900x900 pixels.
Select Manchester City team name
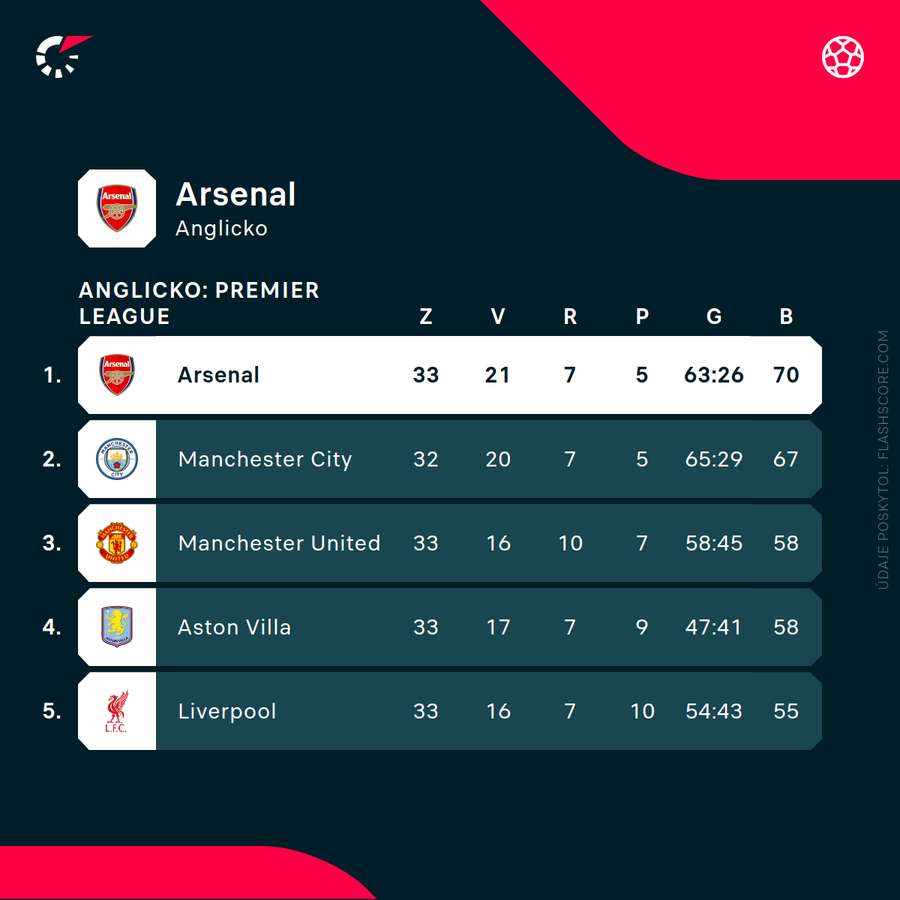pyautogui.click(x=265, y=459)
